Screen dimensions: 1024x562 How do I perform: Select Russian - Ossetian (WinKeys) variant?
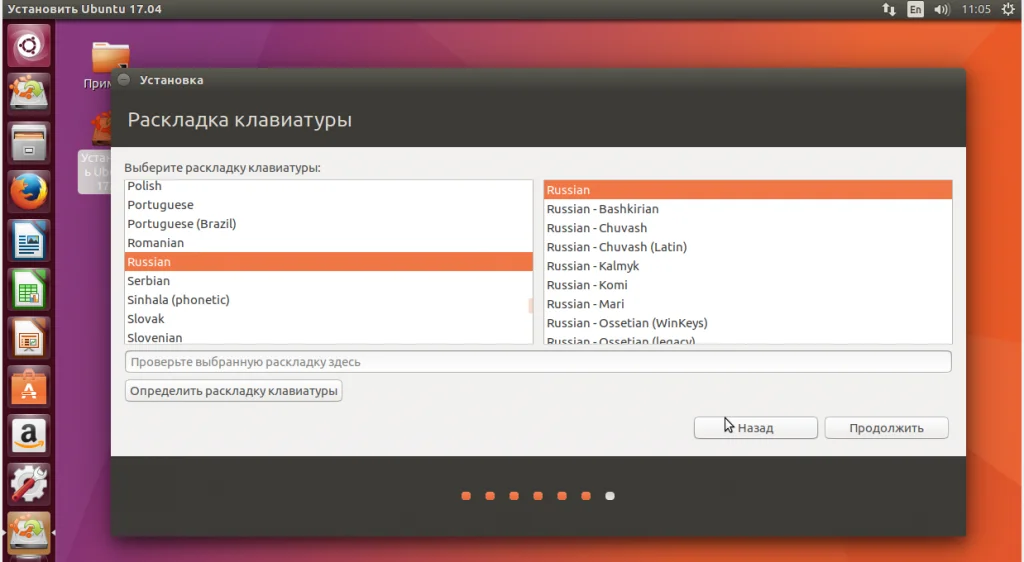pyautogui.click(x=748, y=322)
